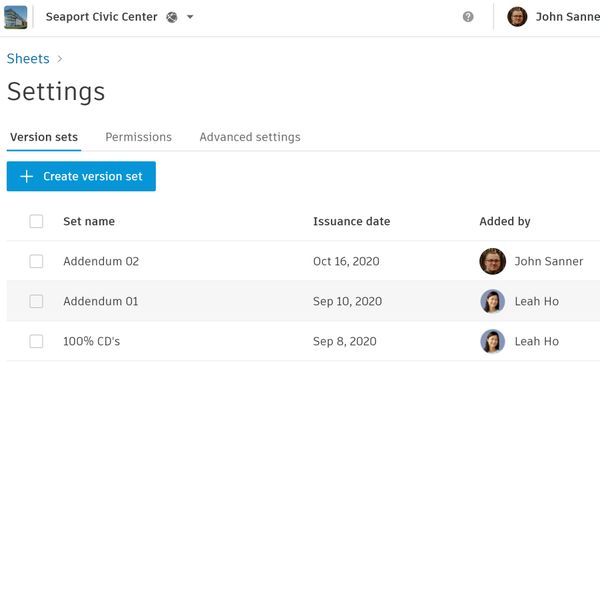Click Leah Ho's avatar in Addendum 01 row
This screenshot has width=600, height=600.
pos(492,301)
